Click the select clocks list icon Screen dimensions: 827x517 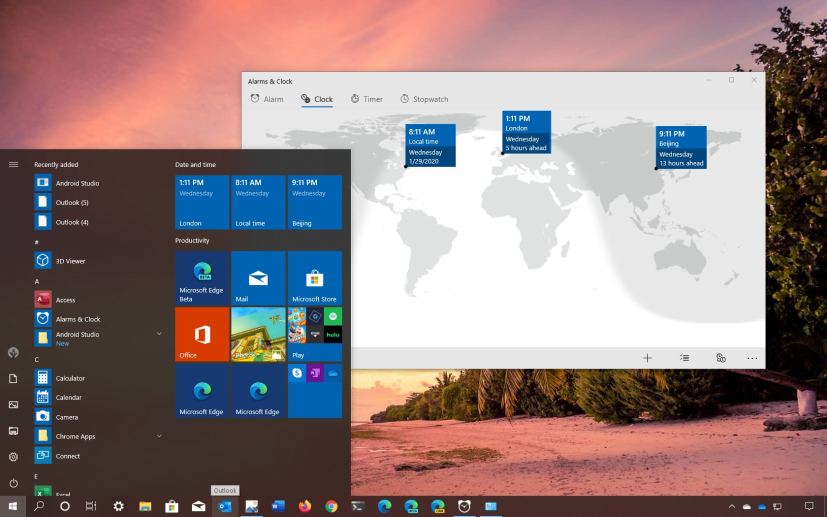click(x=685, y=358)
